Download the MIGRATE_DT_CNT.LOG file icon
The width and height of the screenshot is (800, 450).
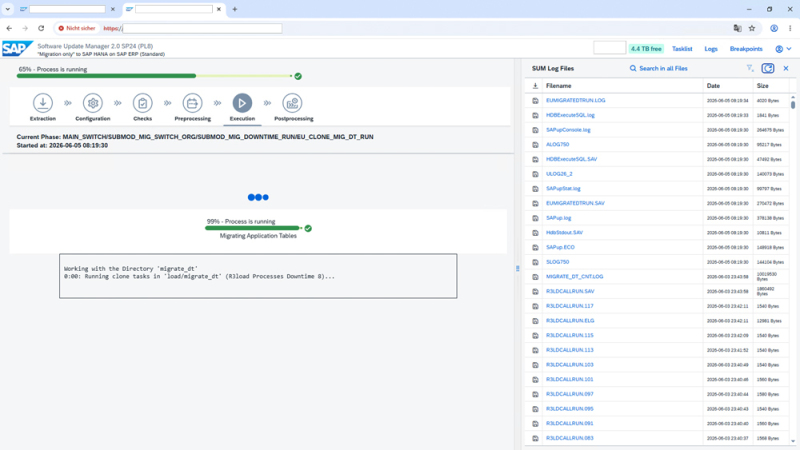coord(535,277)
